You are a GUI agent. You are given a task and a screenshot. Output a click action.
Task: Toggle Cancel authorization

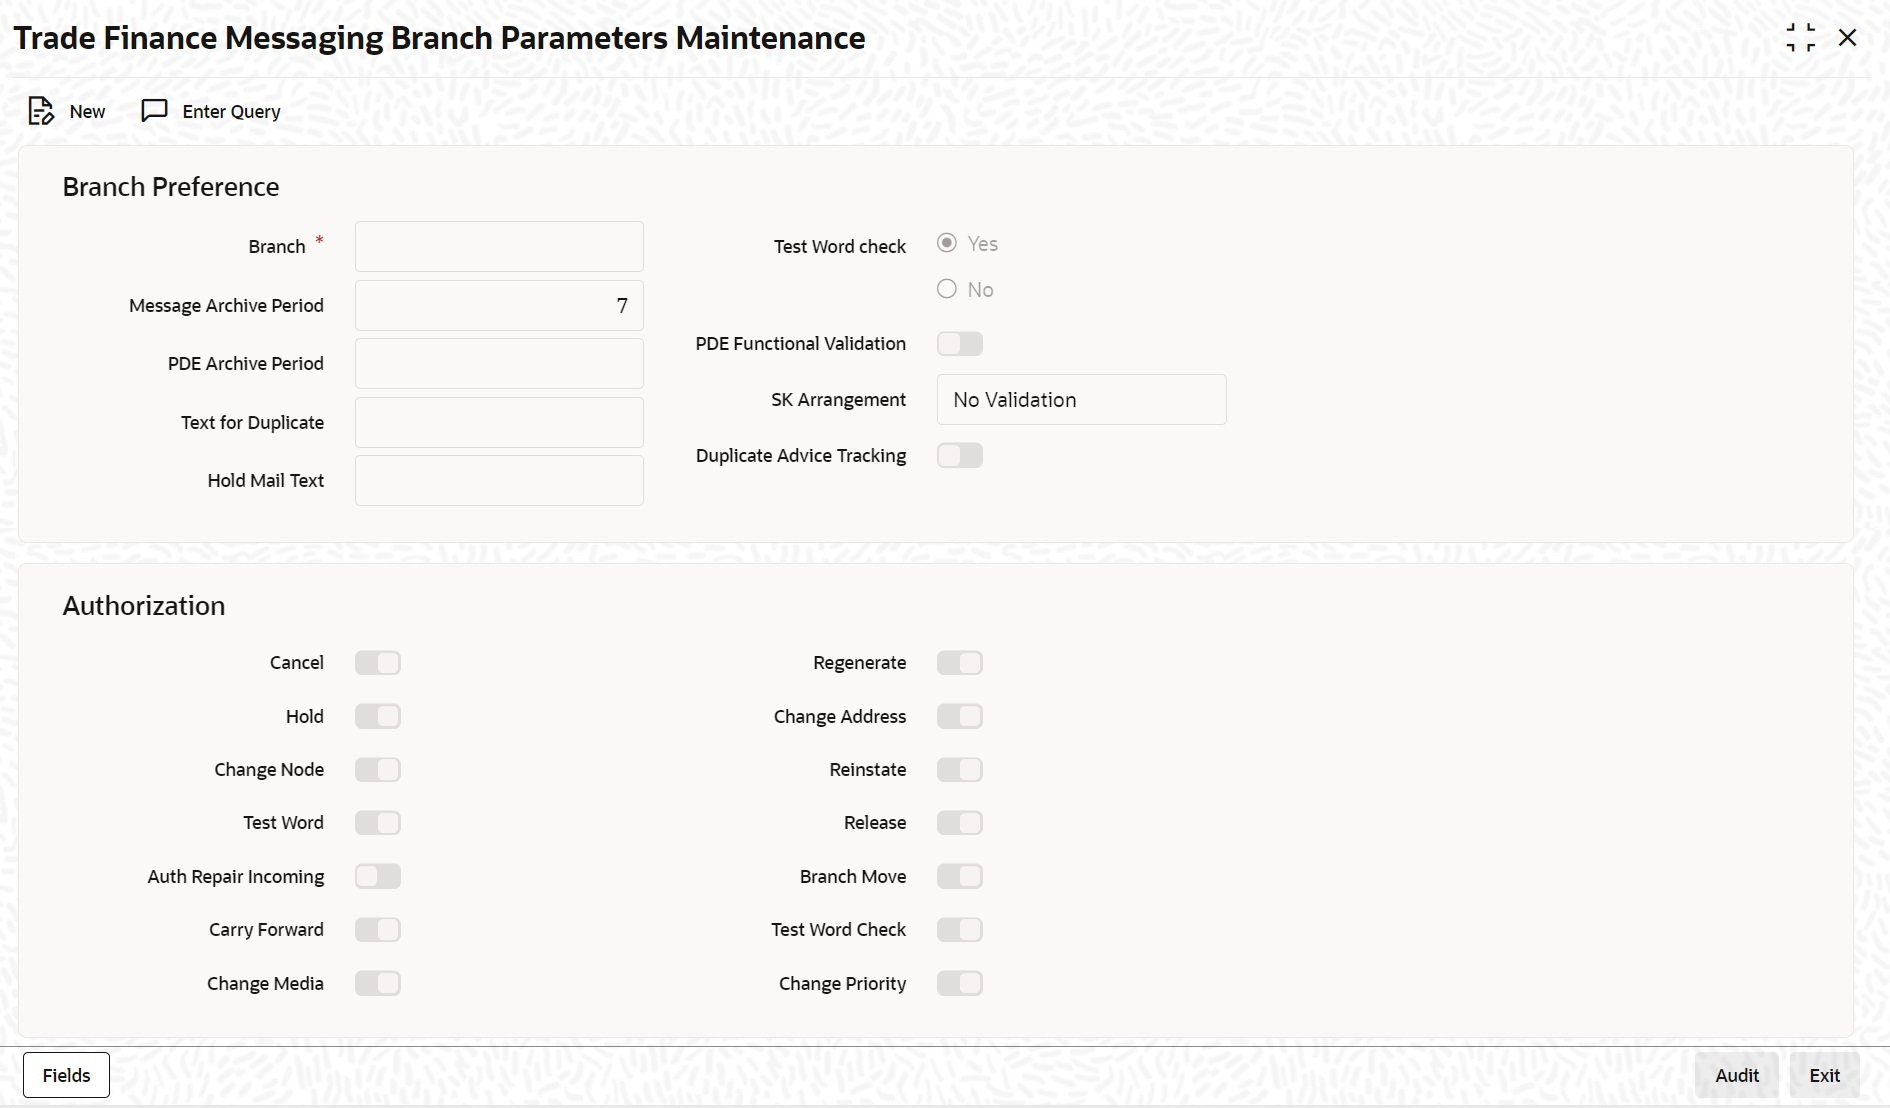[x=377, y=662]
